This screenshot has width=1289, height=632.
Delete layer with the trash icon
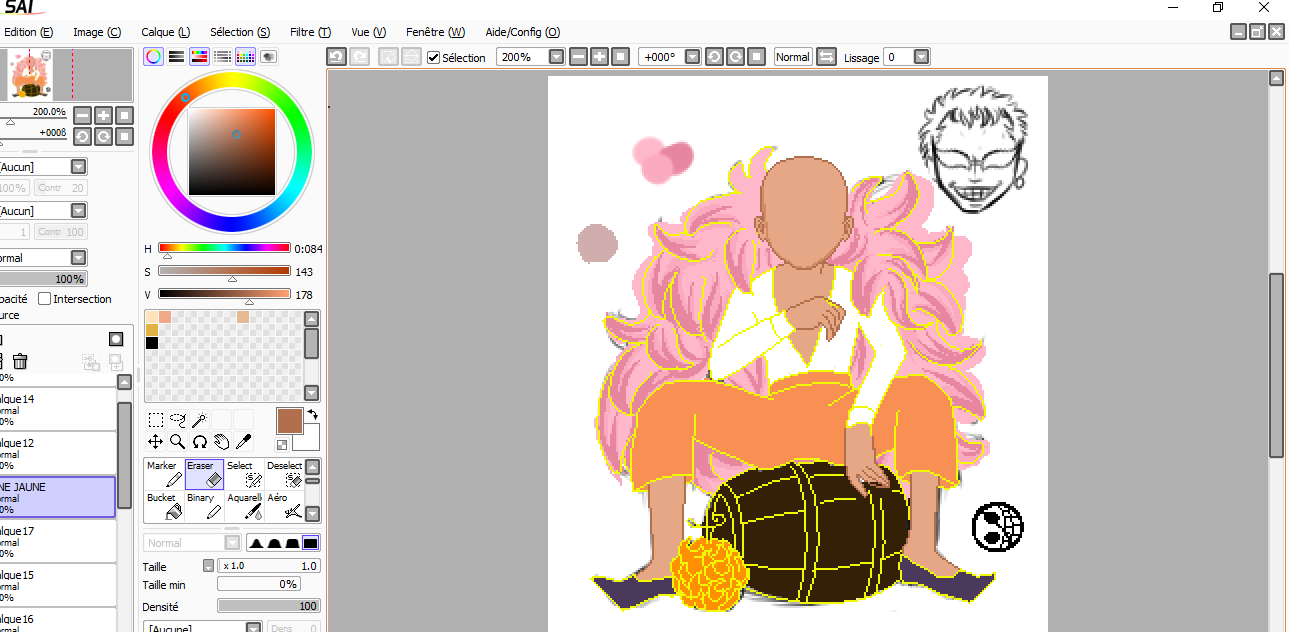point(20,362)
